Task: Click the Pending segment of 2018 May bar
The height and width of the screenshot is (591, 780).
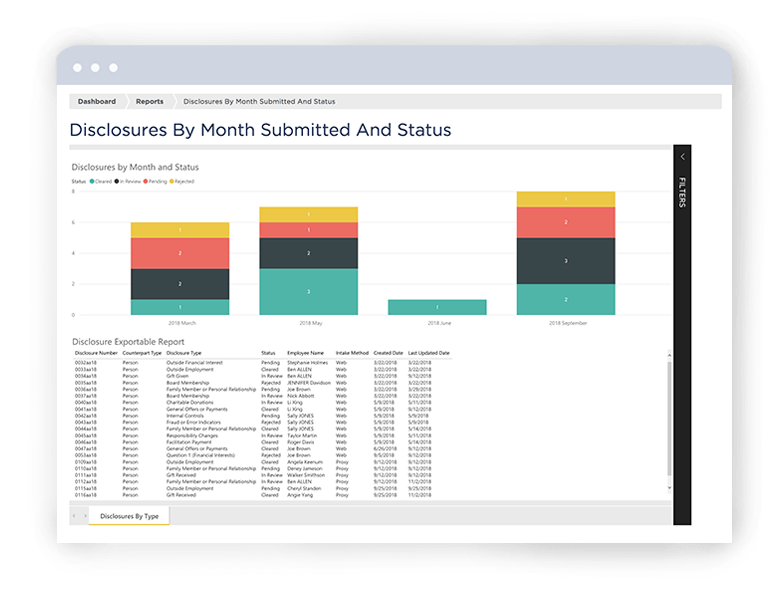Action: [308, 230]
